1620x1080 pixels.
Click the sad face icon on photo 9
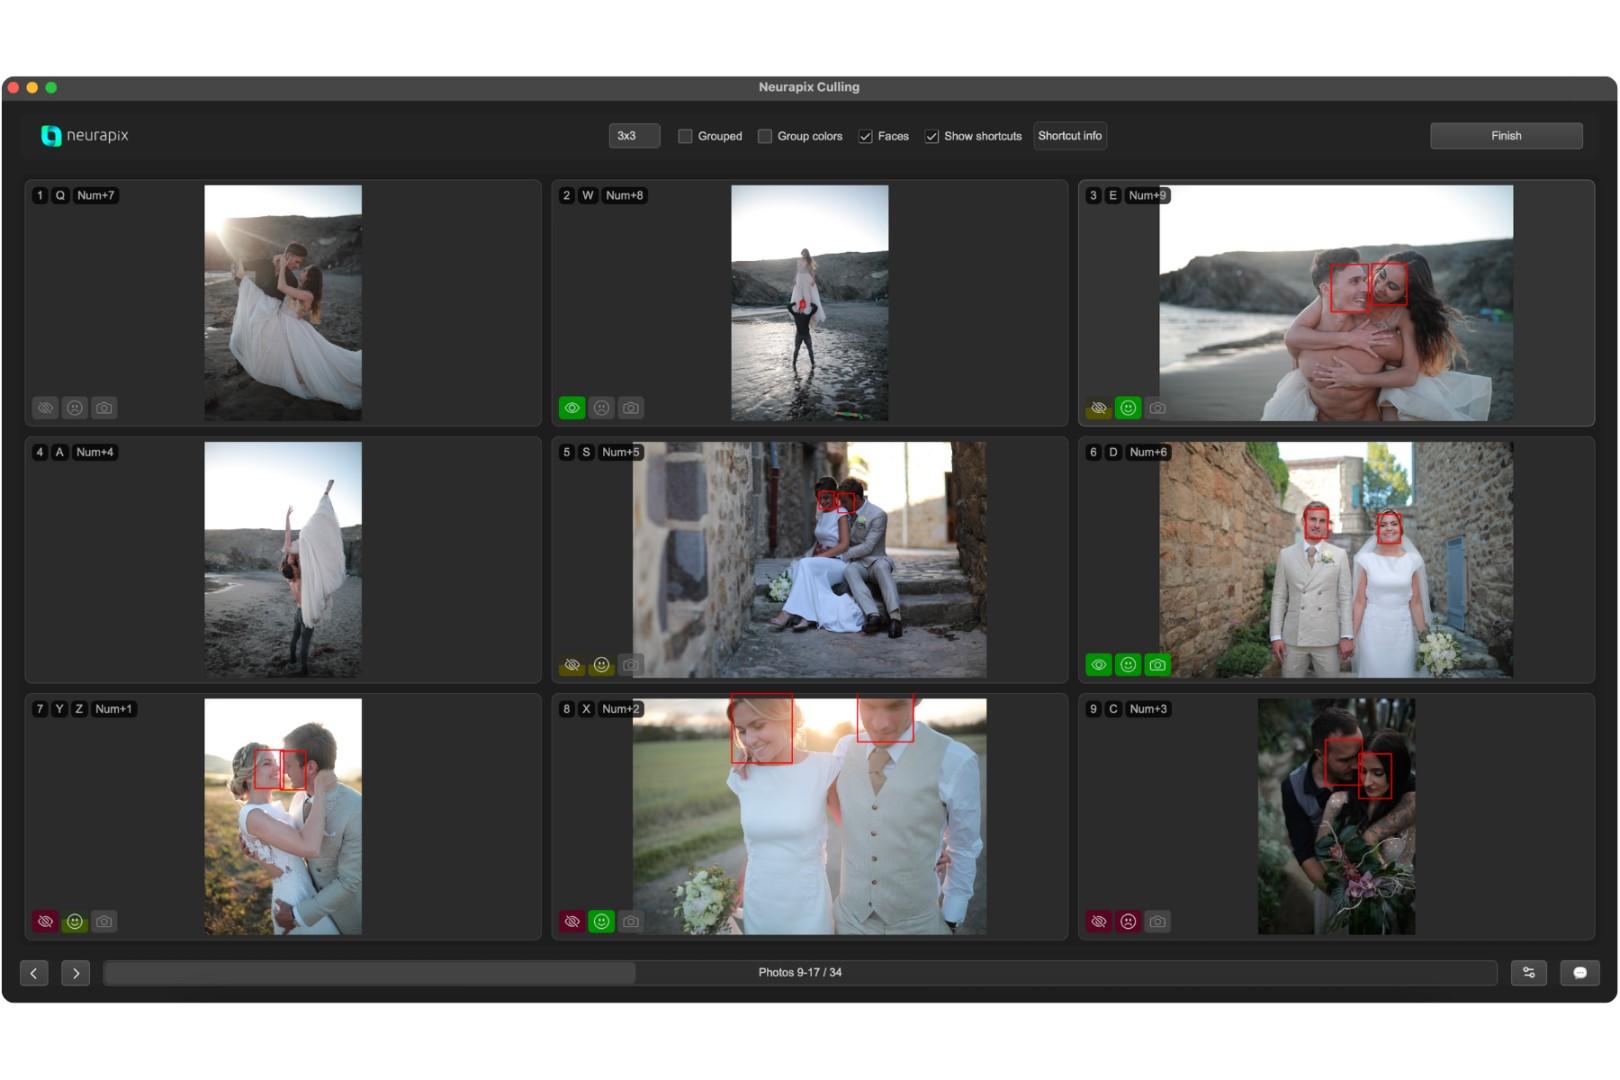[x=1128, y=922]
